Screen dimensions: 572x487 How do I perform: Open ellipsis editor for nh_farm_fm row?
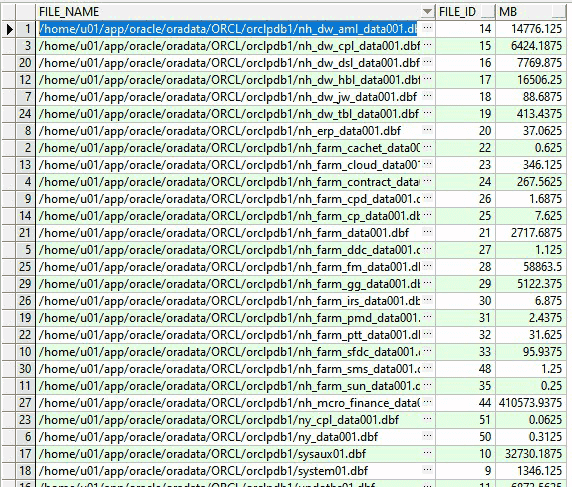(428, 267)
